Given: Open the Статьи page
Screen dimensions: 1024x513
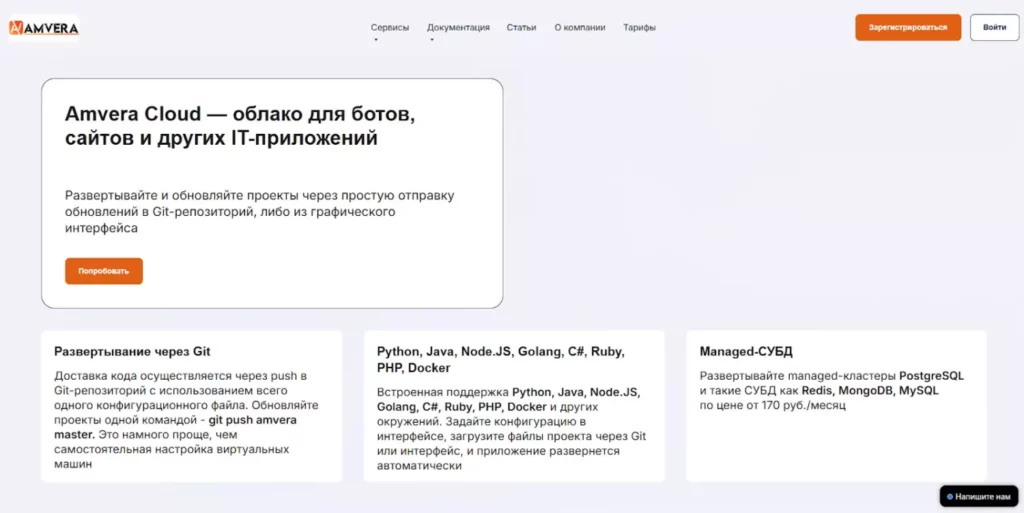Looking at the screenshot, I should (x=521, y=28).
